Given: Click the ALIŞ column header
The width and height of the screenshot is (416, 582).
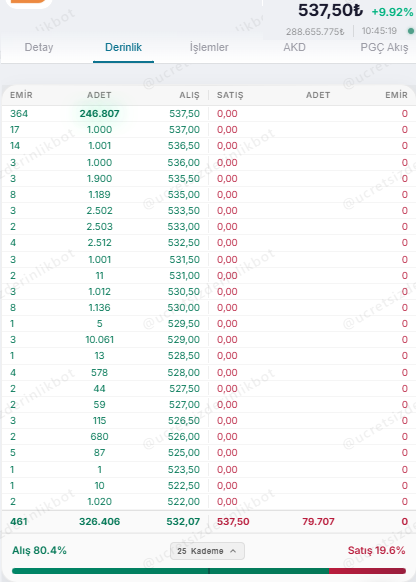Looking at the screenshot, I should click(x=189, y=95).
